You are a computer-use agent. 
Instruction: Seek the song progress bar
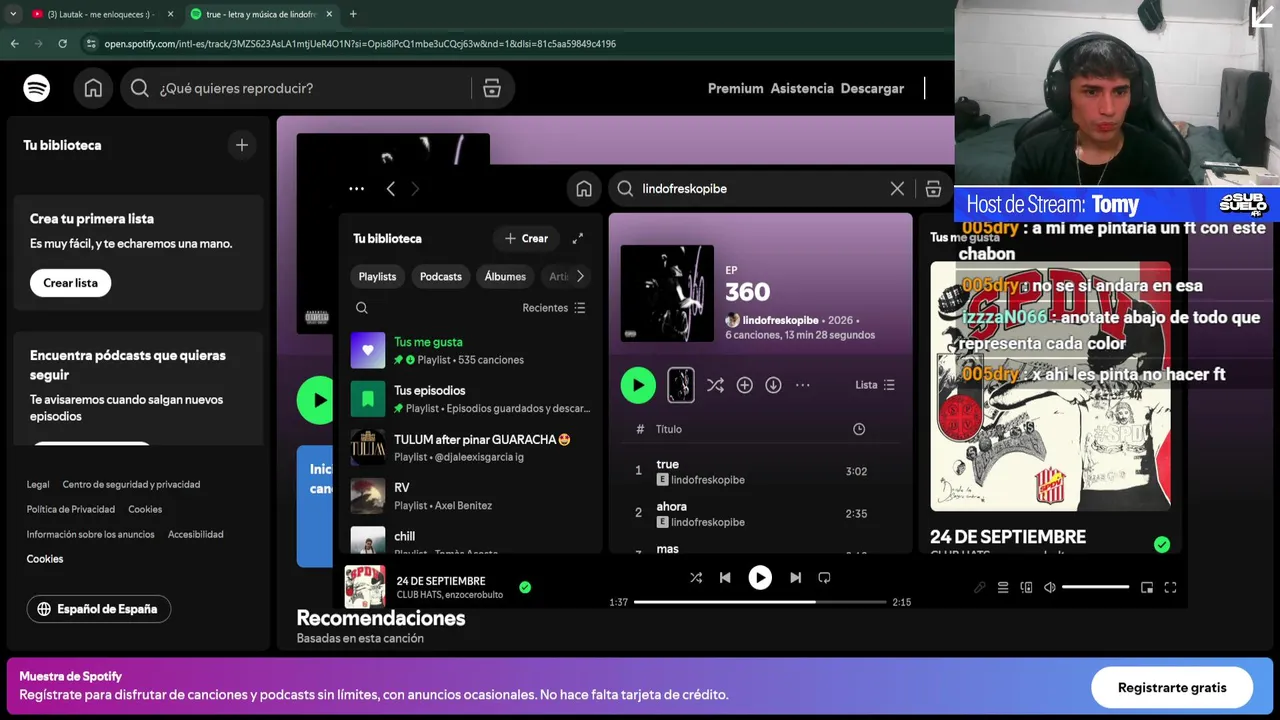point(760,602)
